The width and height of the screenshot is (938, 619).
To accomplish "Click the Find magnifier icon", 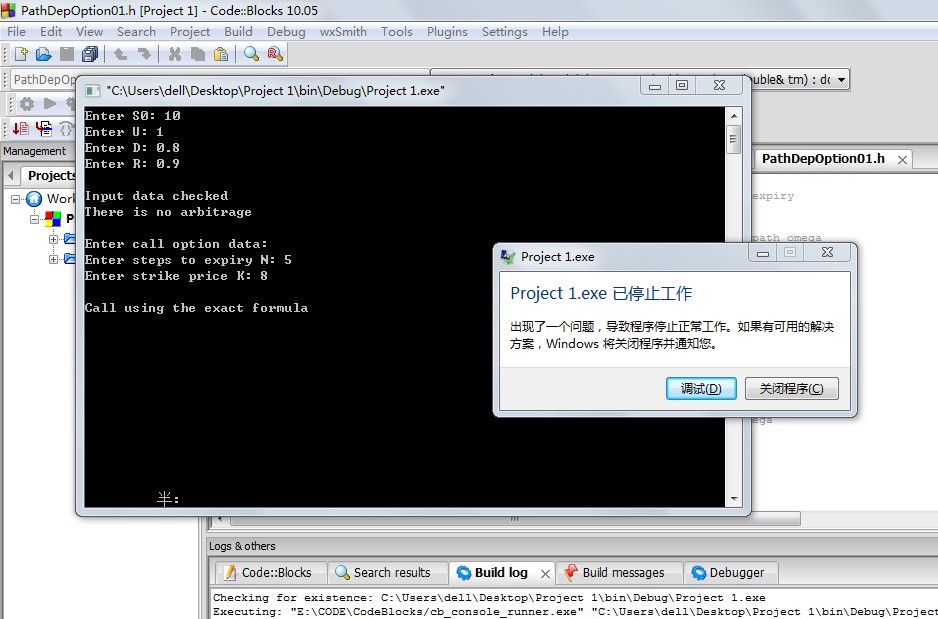I will coord(251,54).
